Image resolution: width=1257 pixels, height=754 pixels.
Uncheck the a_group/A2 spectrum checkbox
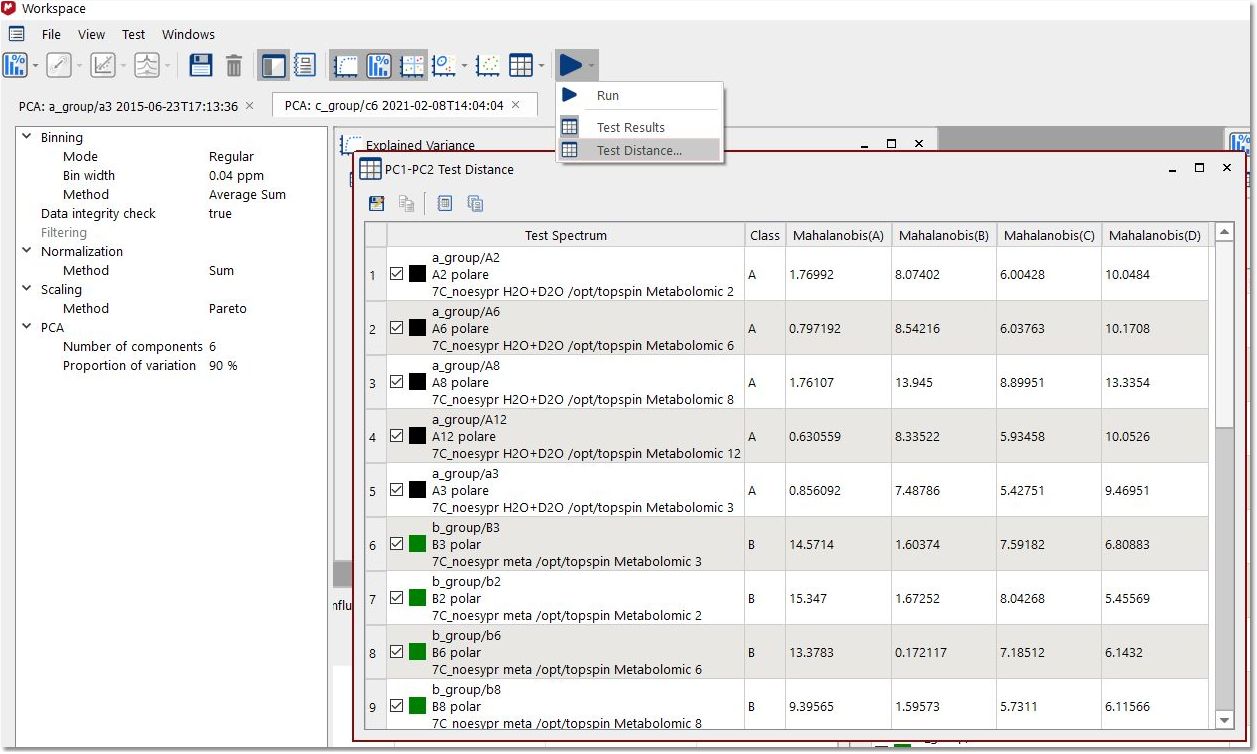point(397,274)
